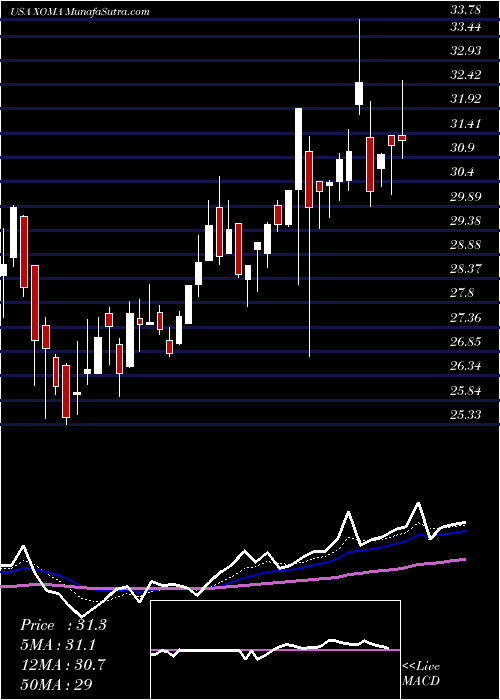Click the MACD inset chart box
Screen dimensions: 500x700
[275, 650]
